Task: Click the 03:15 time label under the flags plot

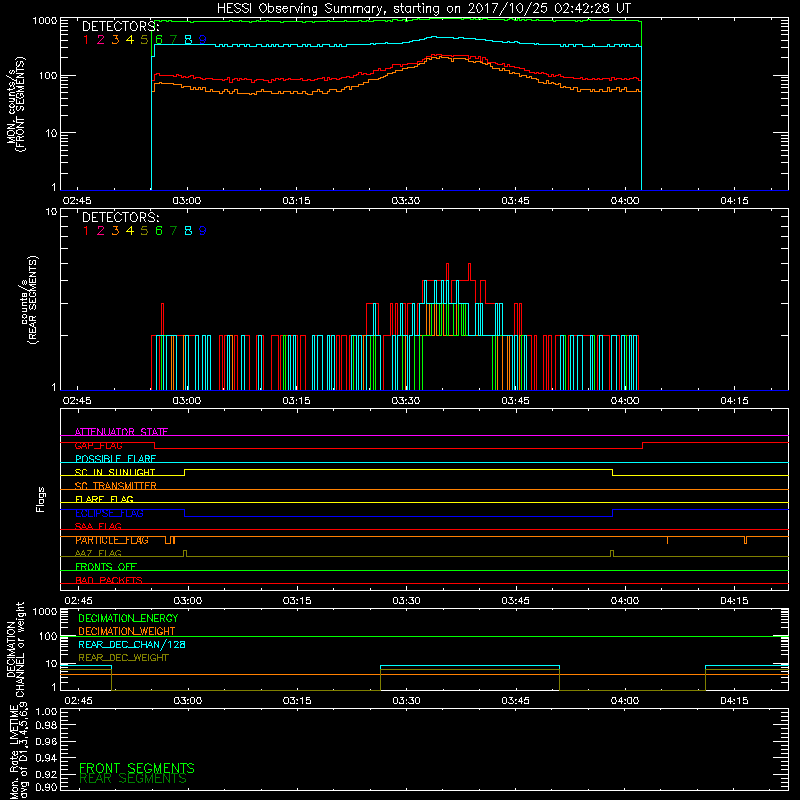Action: point(297,601)
